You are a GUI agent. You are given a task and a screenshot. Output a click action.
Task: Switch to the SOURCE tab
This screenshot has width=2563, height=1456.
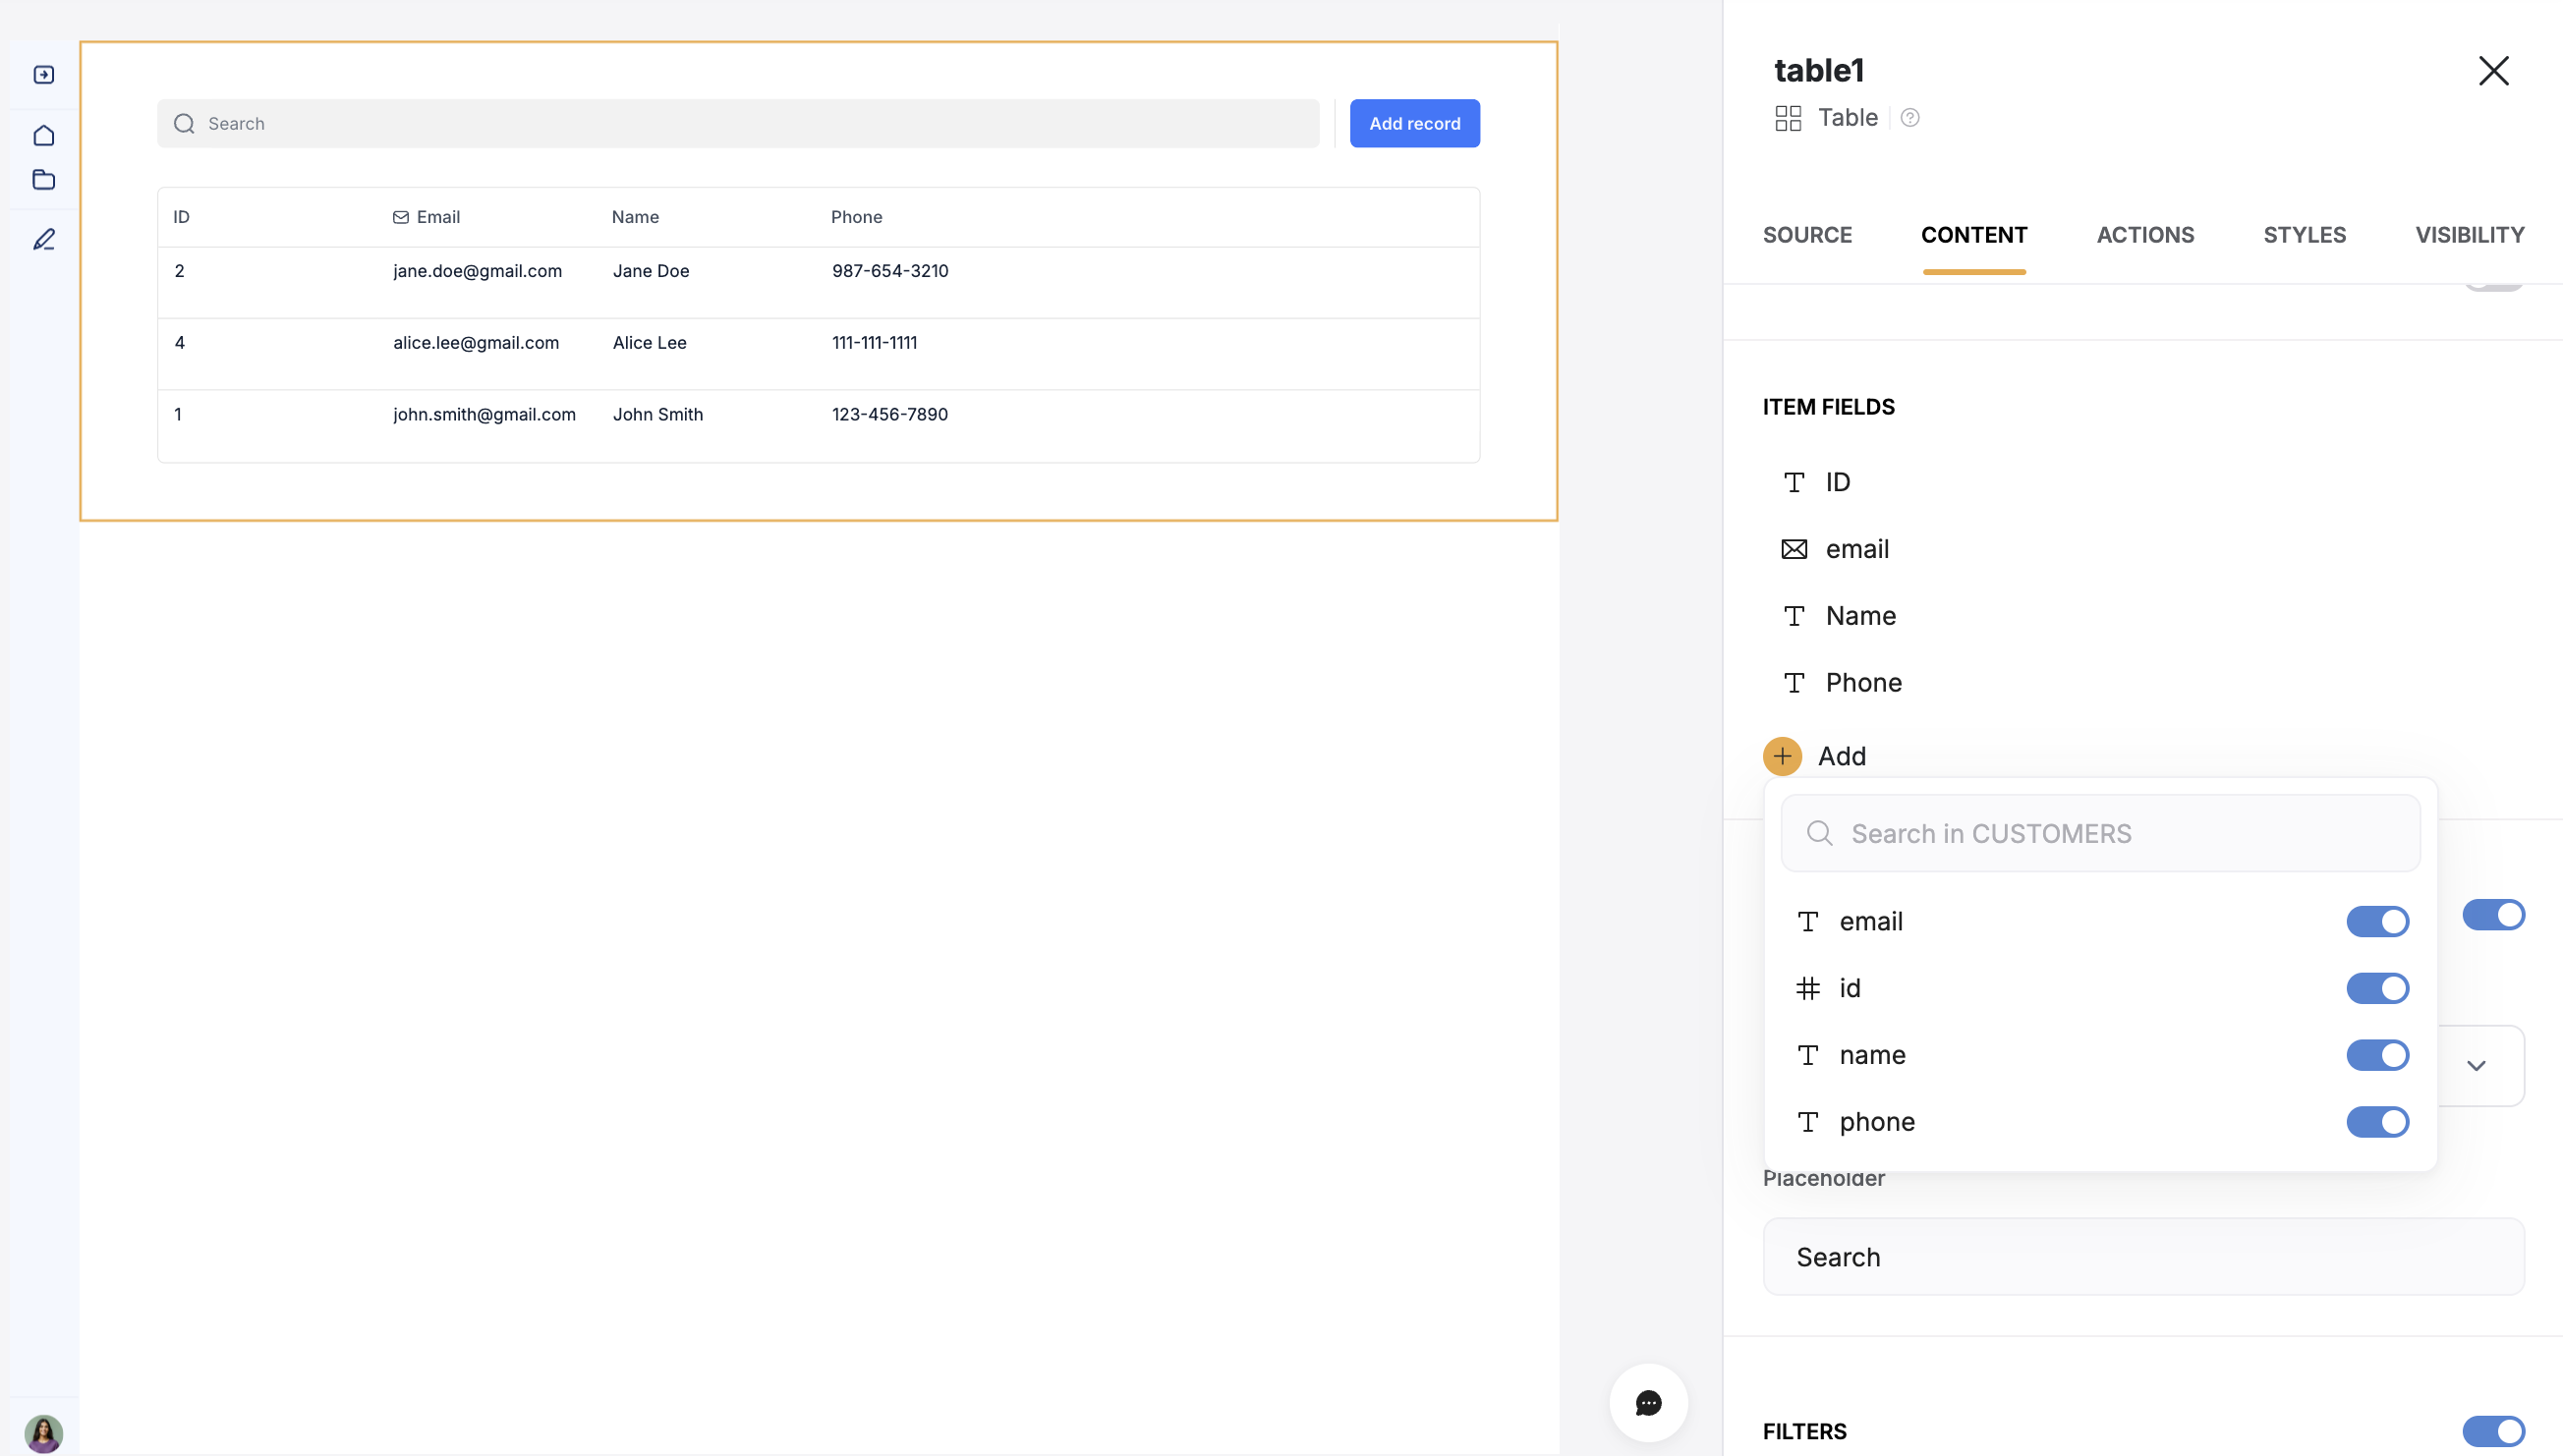click(1807, 235)
